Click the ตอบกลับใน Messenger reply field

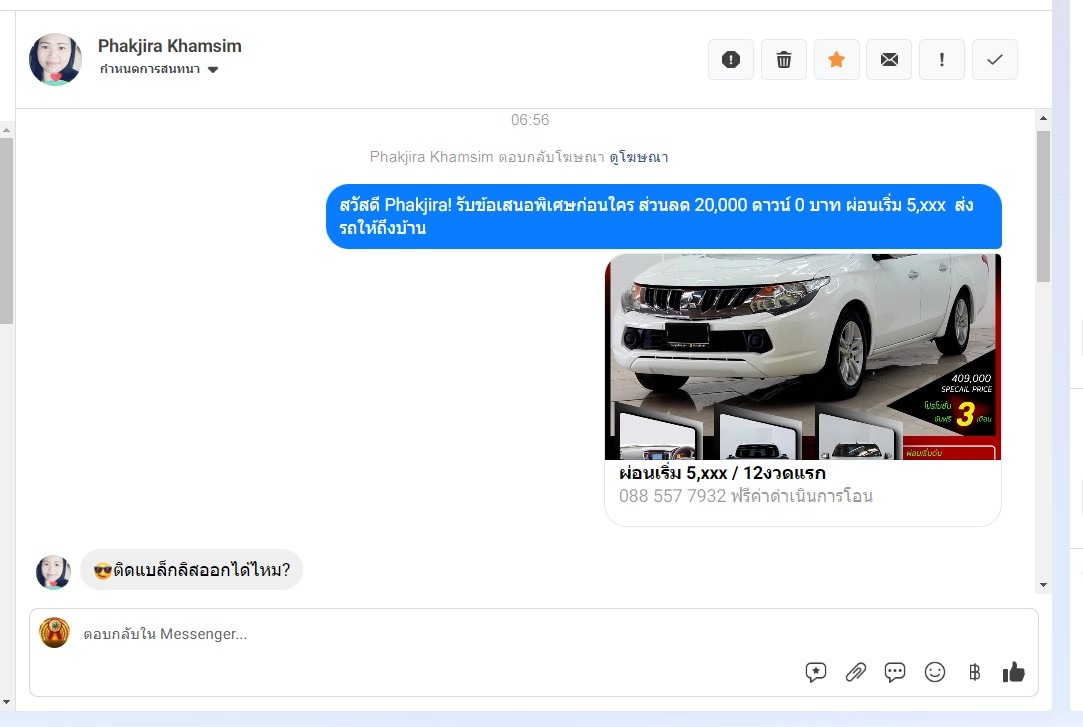tap(400, 634)
